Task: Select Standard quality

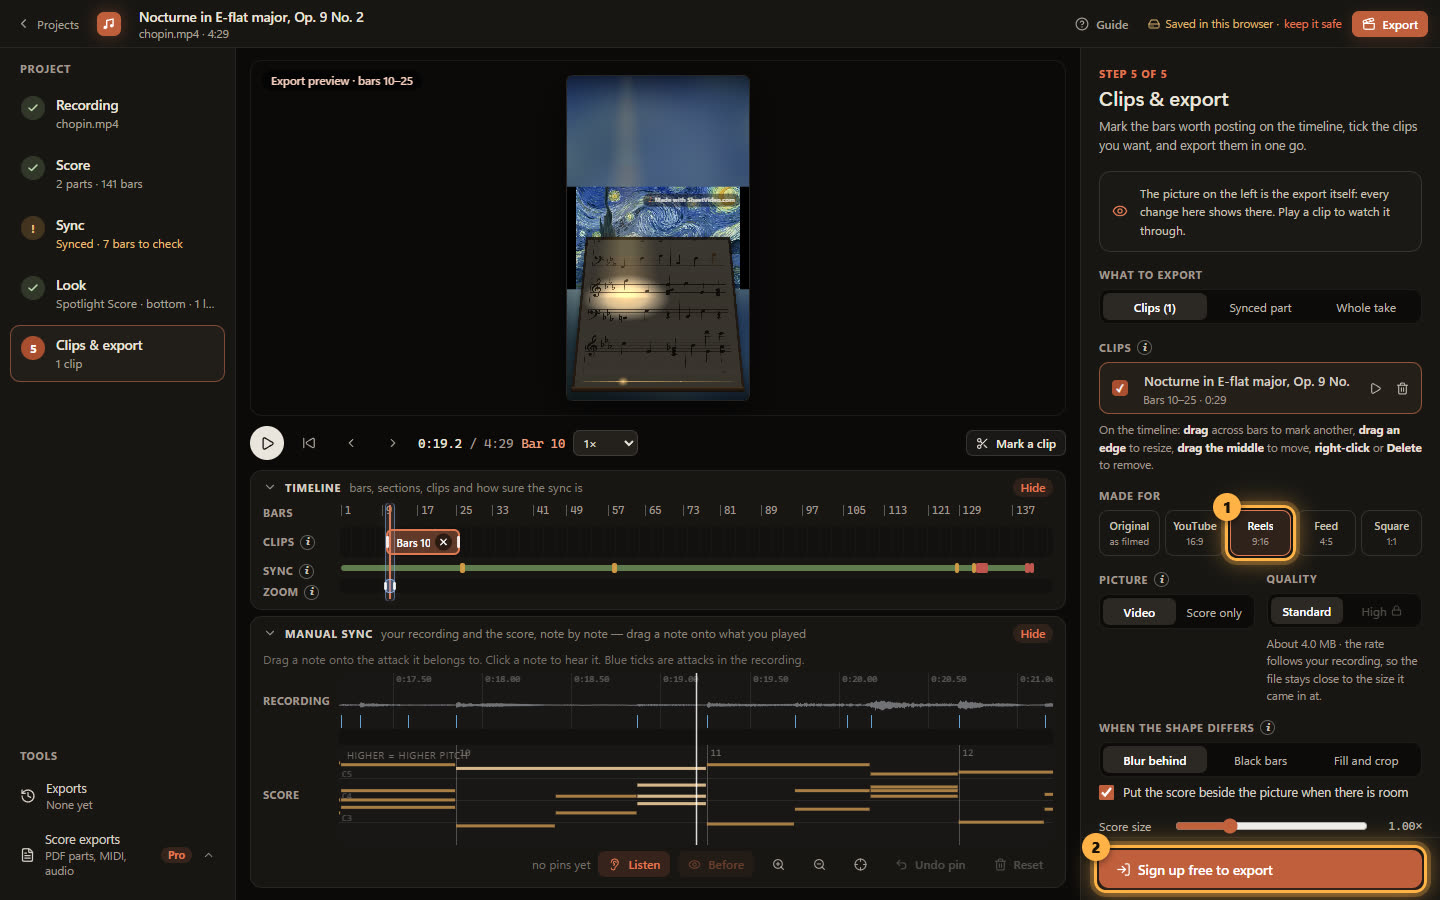Action: (1306, 612)
